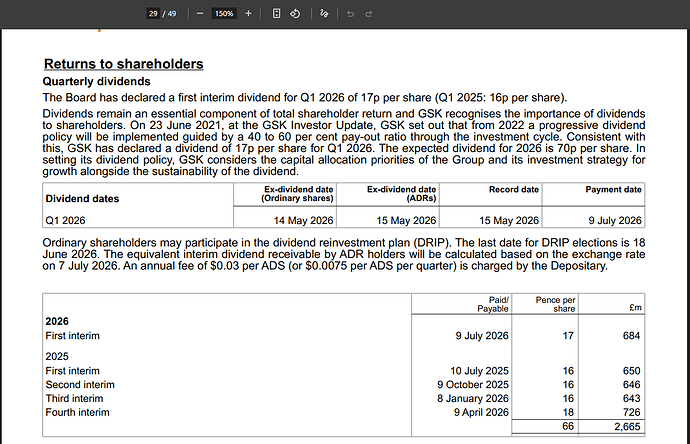Click the zoom in plus button
Screen dimensions: 690x444
tap(248, 14)
